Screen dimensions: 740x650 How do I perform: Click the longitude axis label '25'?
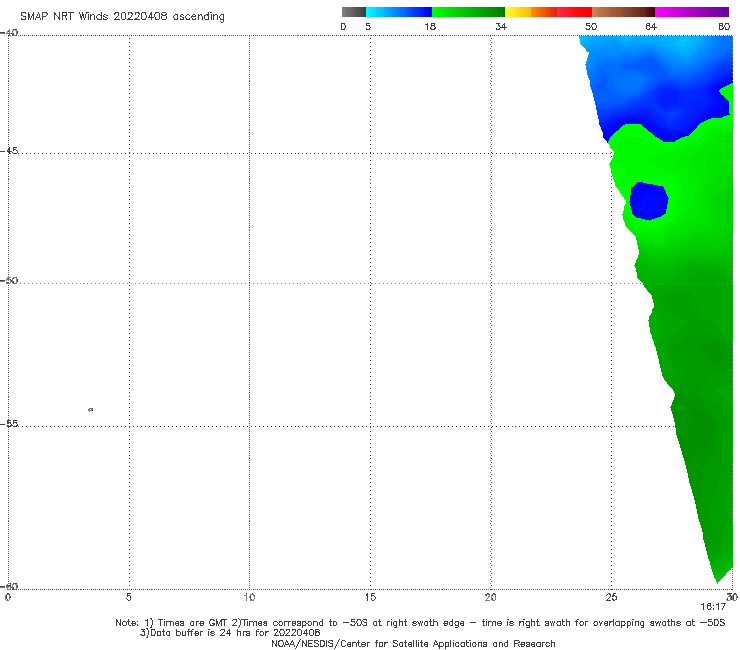[611, 597]
